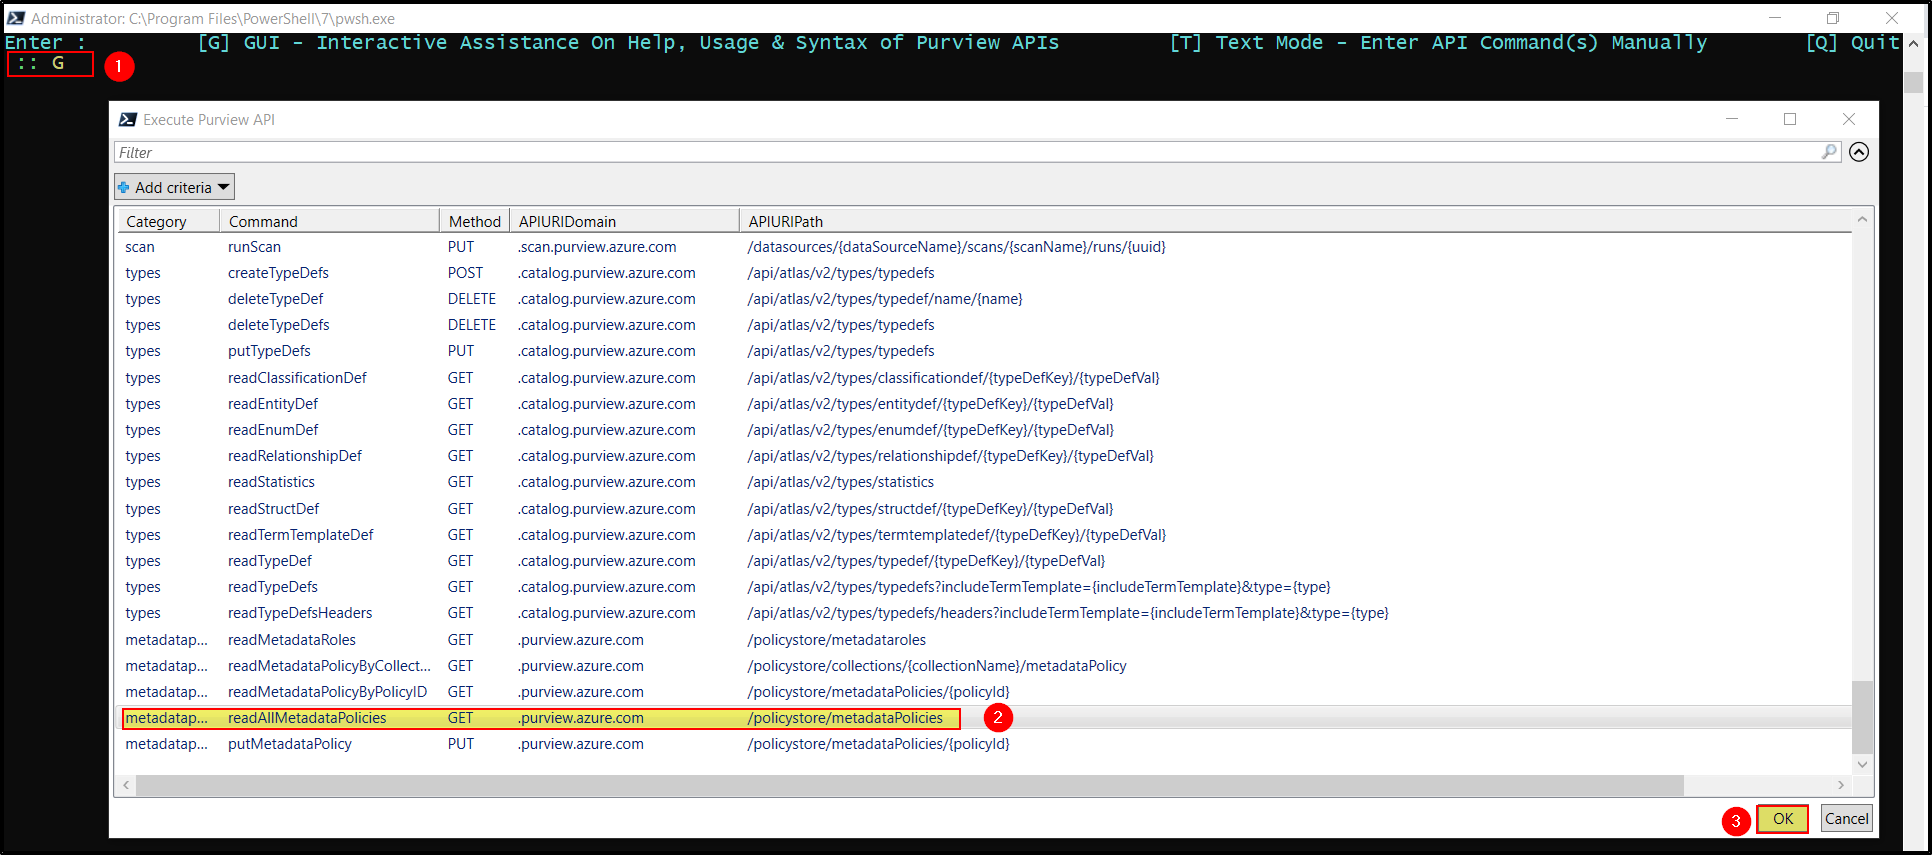Select the runScan row

click(985, 247)
